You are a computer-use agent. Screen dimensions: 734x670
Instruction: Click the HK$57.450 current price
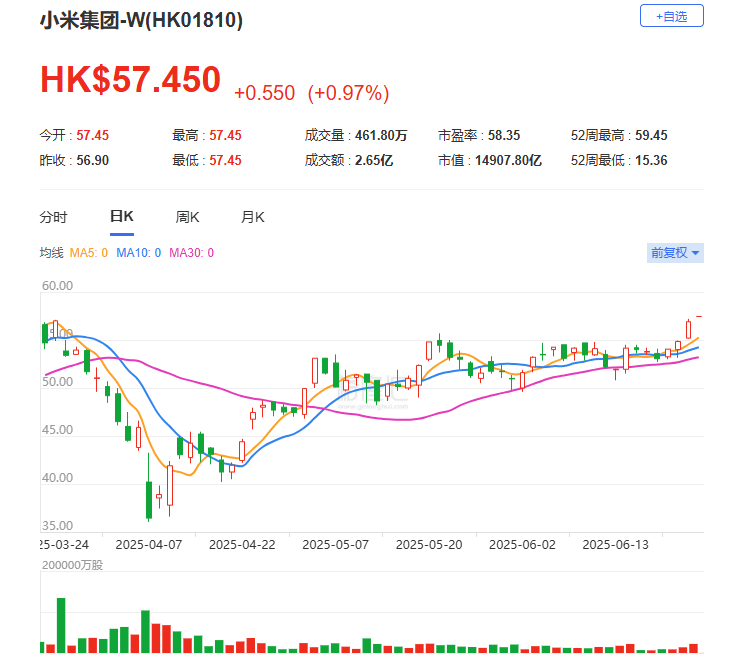130,80
